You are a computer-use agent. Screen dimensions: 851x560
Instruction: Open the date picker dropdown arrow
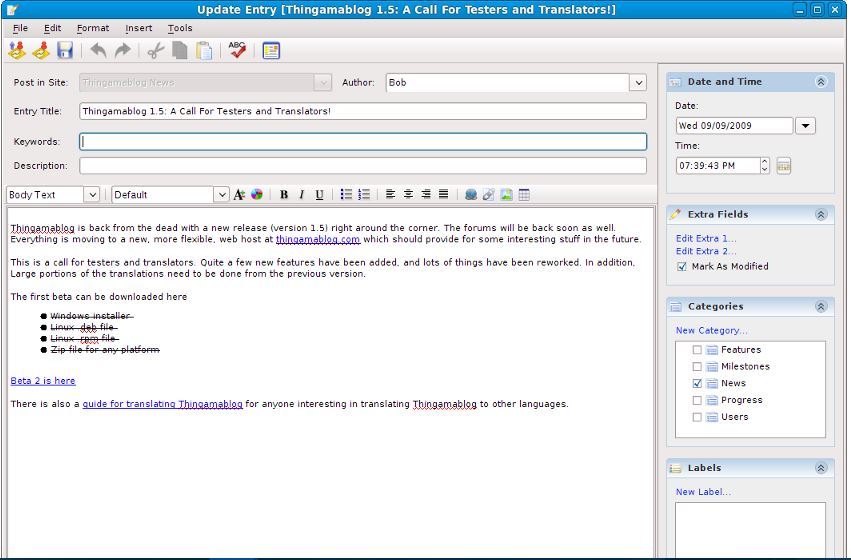coord(805,126)
